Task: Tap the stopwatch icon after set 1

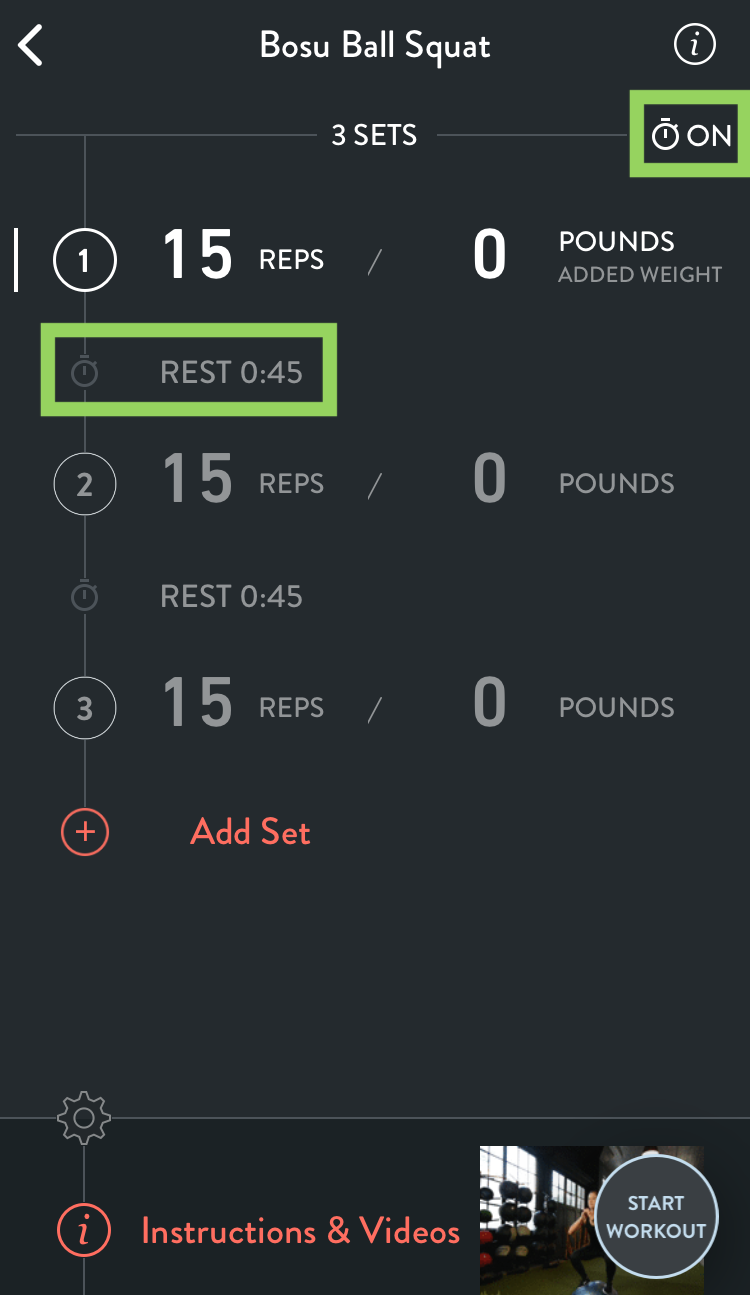Action: tap(85, 373)
